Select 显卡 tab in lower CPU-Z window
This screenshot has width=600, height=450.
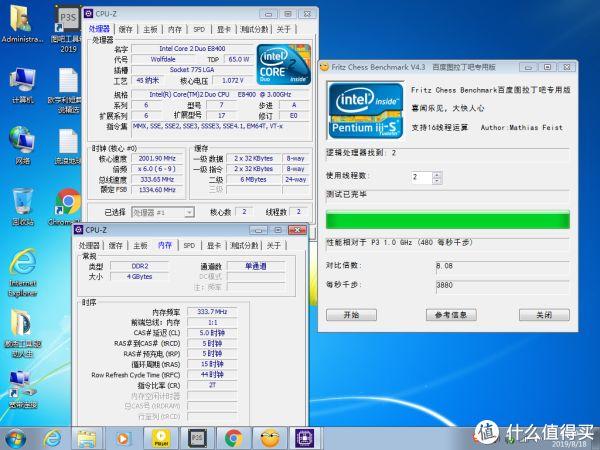point(214,246)
